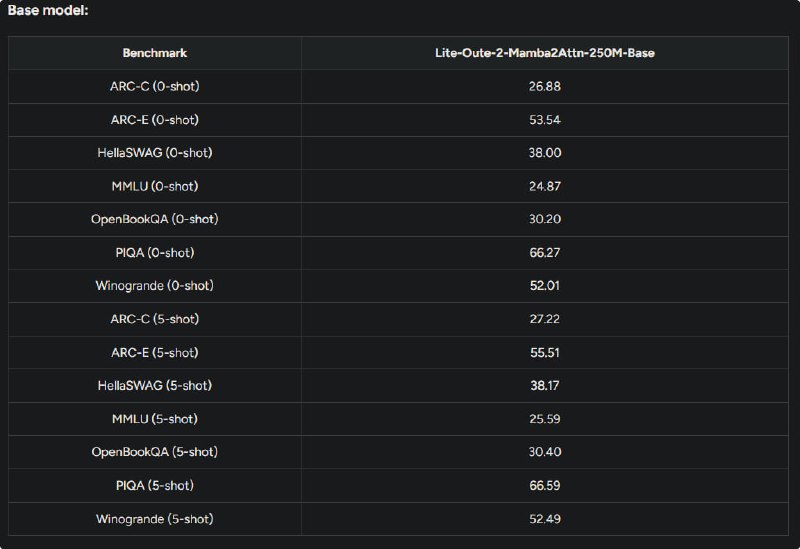This screenshot has height=549, width=800.
Task: Click the Lite-Oute-2-Mamba2Attn-250M-Base column header
Action: click(x=544, y=53)
